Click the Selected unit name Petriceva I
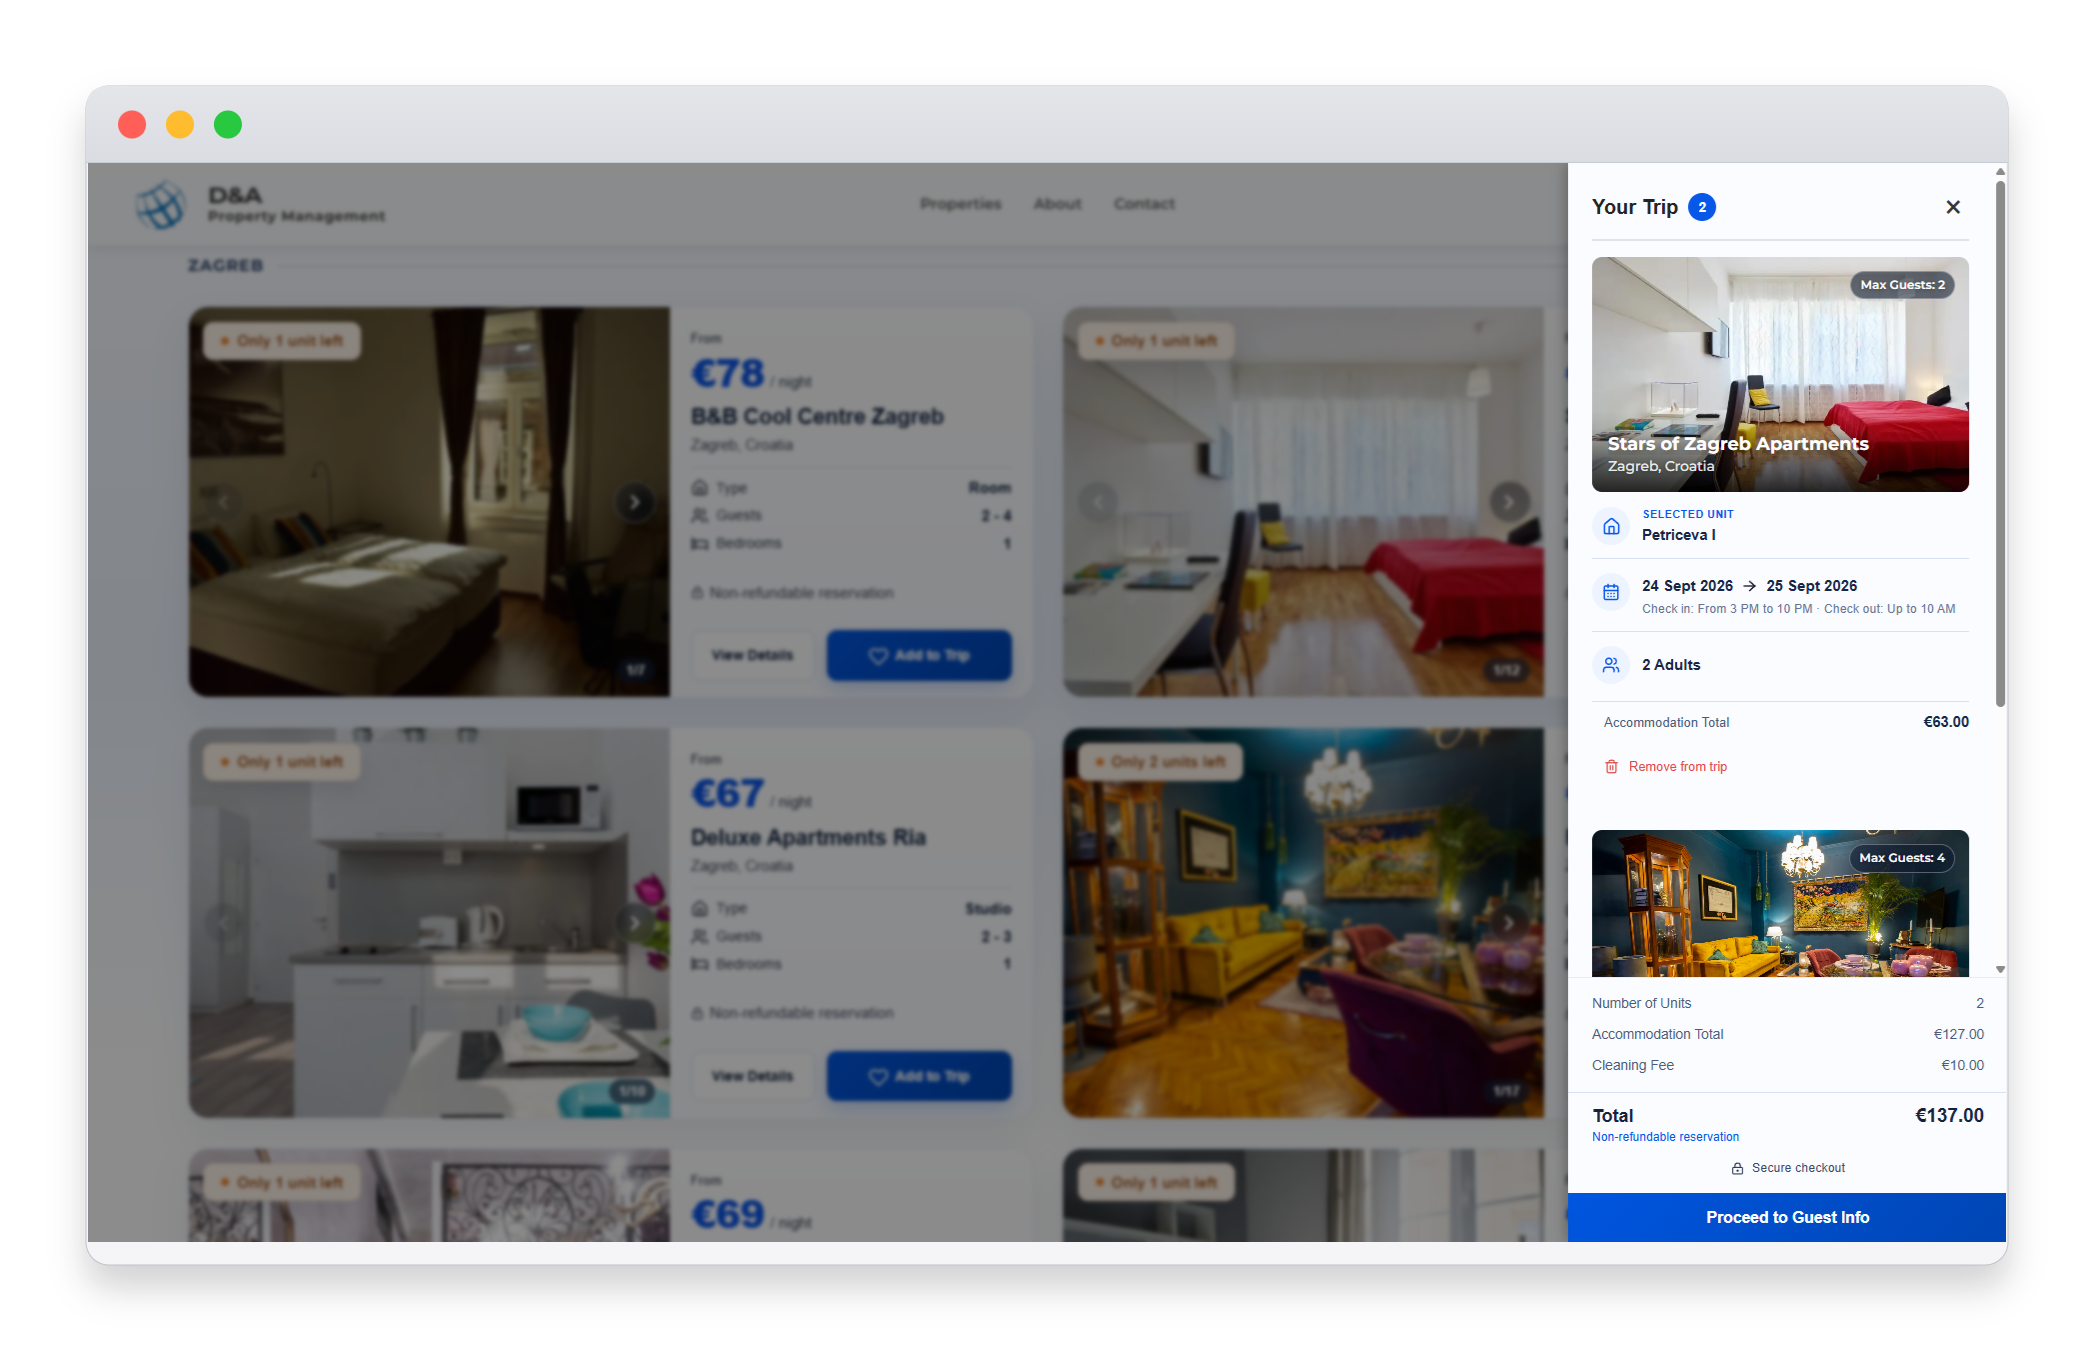Screen dimensions: 2094x1351 point(1678,535)
